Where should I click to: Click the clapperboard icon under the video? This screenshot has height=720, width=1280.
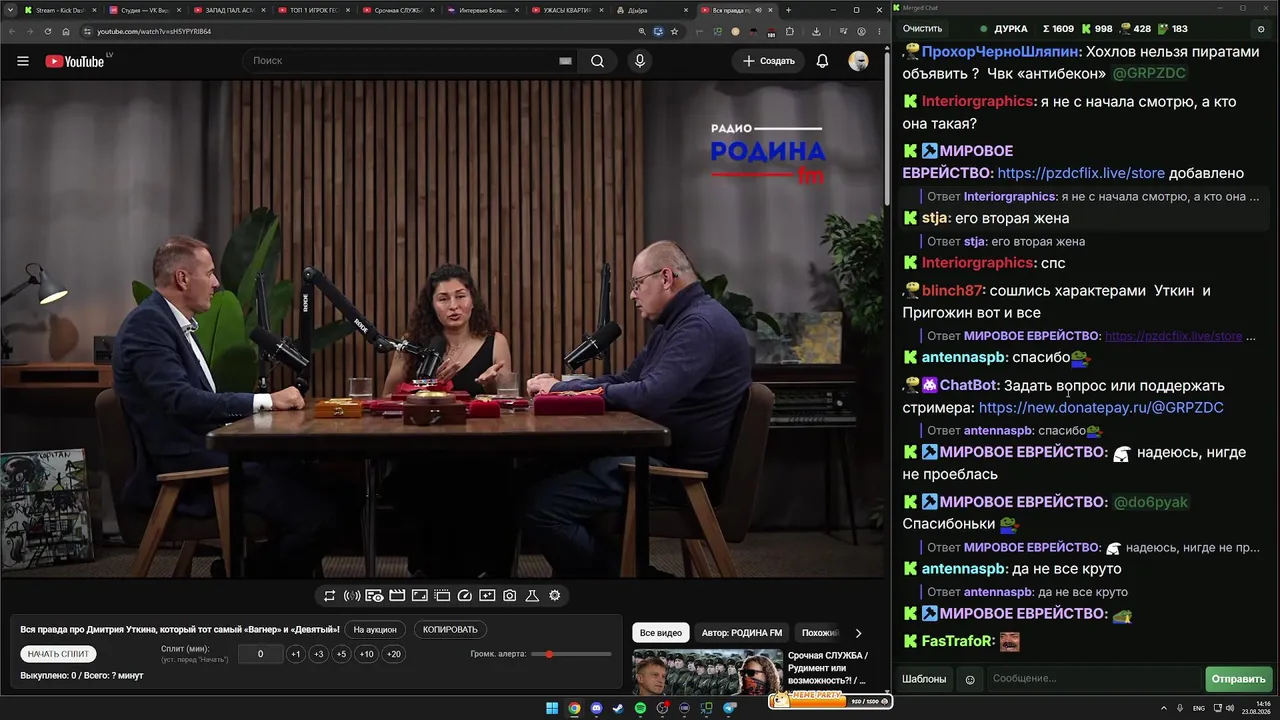(x=397, y=595)
